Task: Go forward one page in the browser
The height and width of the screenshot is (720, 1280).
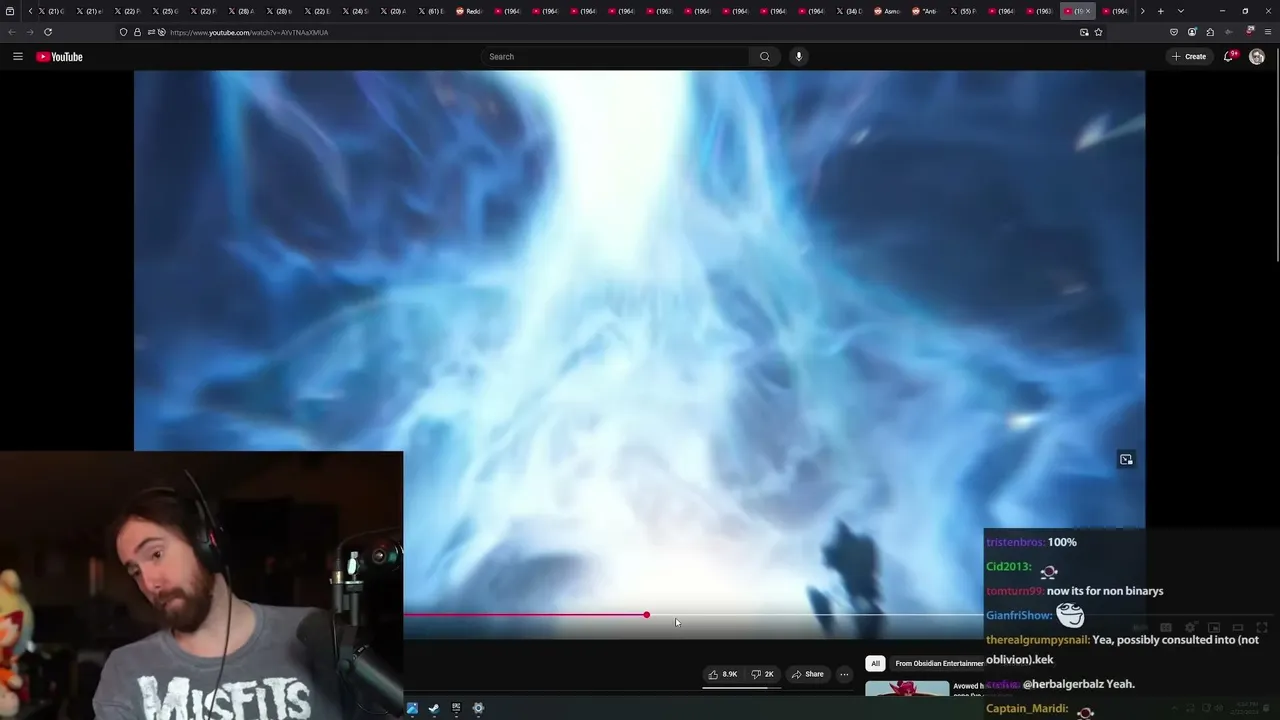Action: [x=30, y=32]
